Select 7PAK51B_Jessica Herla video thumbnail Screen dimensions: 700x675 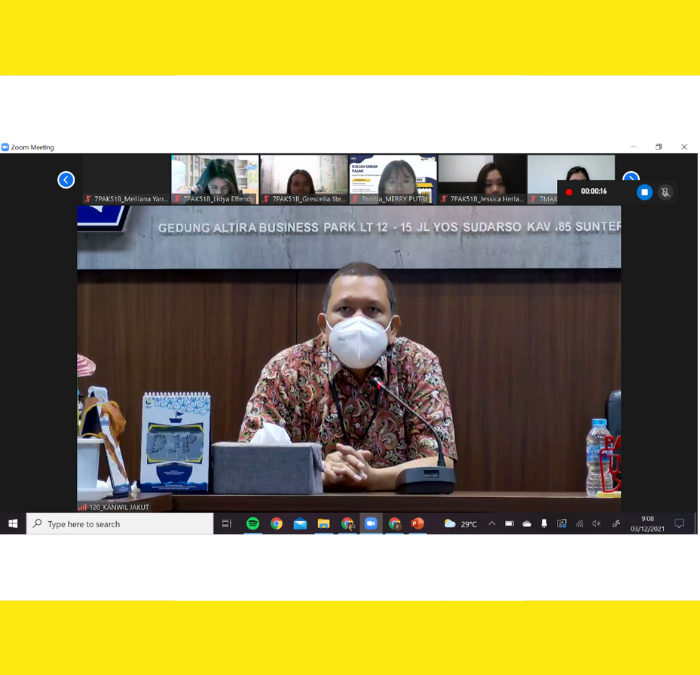[482, 179]
